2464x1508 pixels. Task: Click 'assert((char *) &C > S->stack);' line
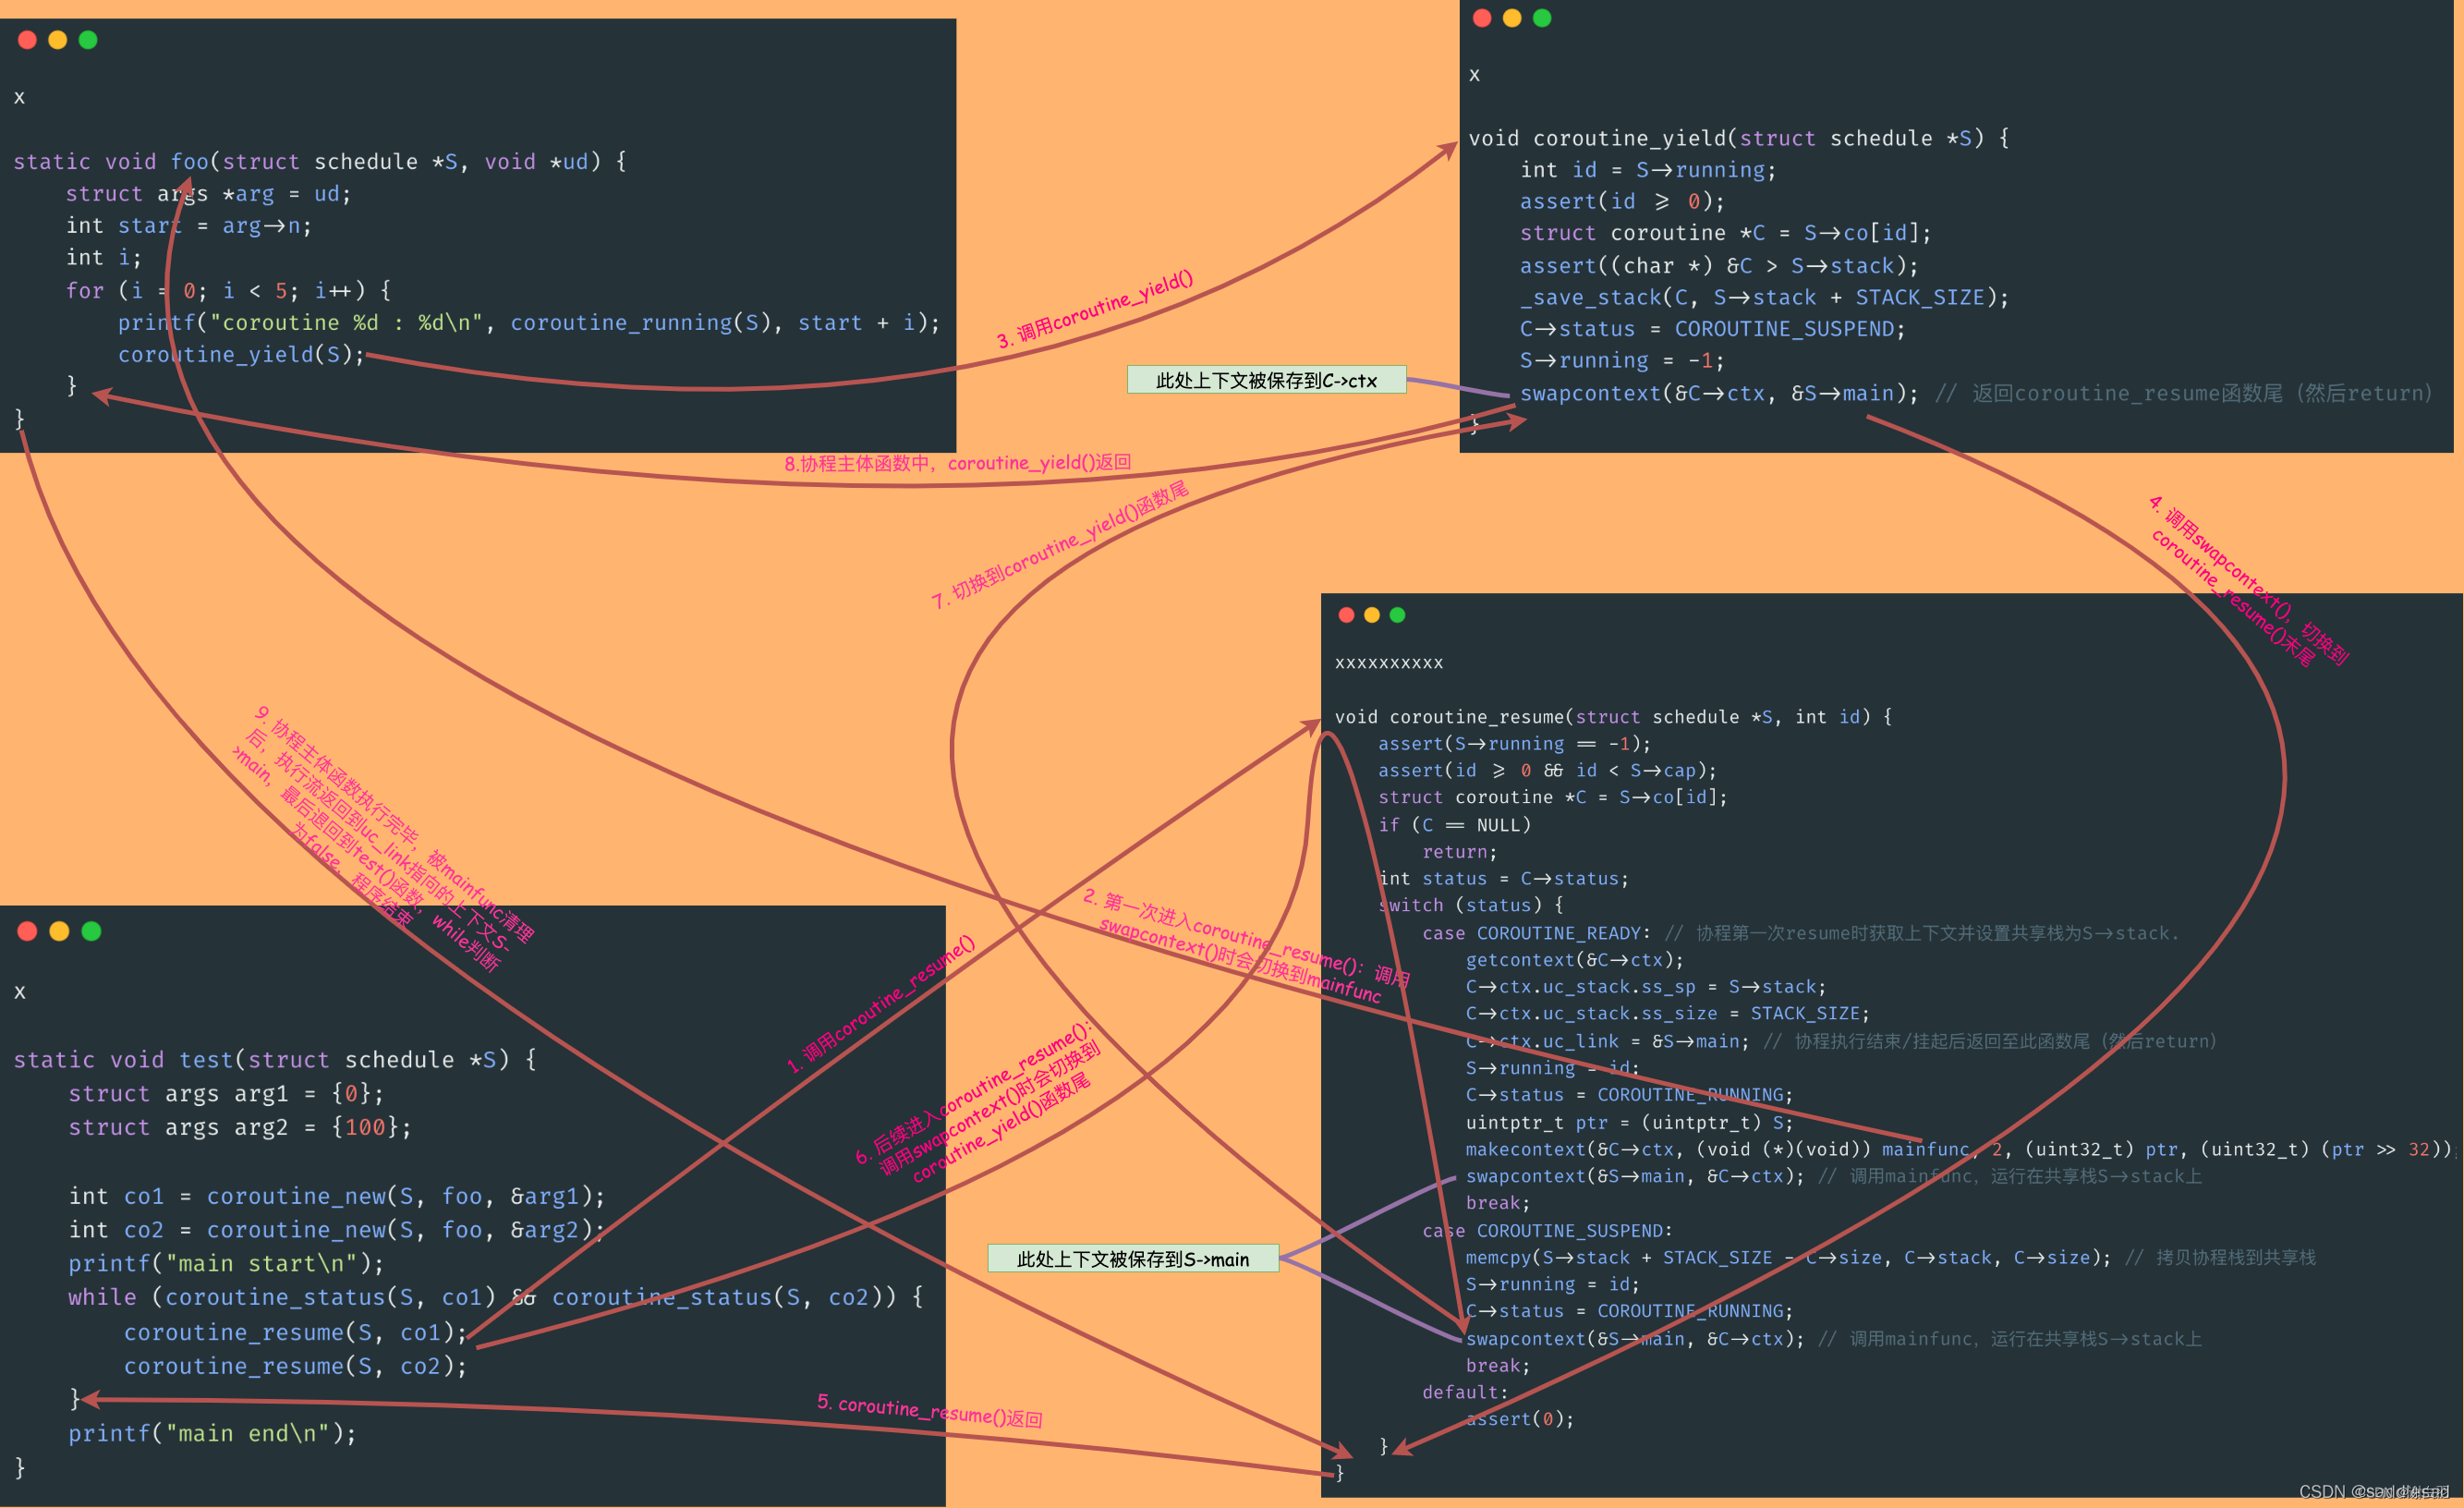tap(1719, 266)
